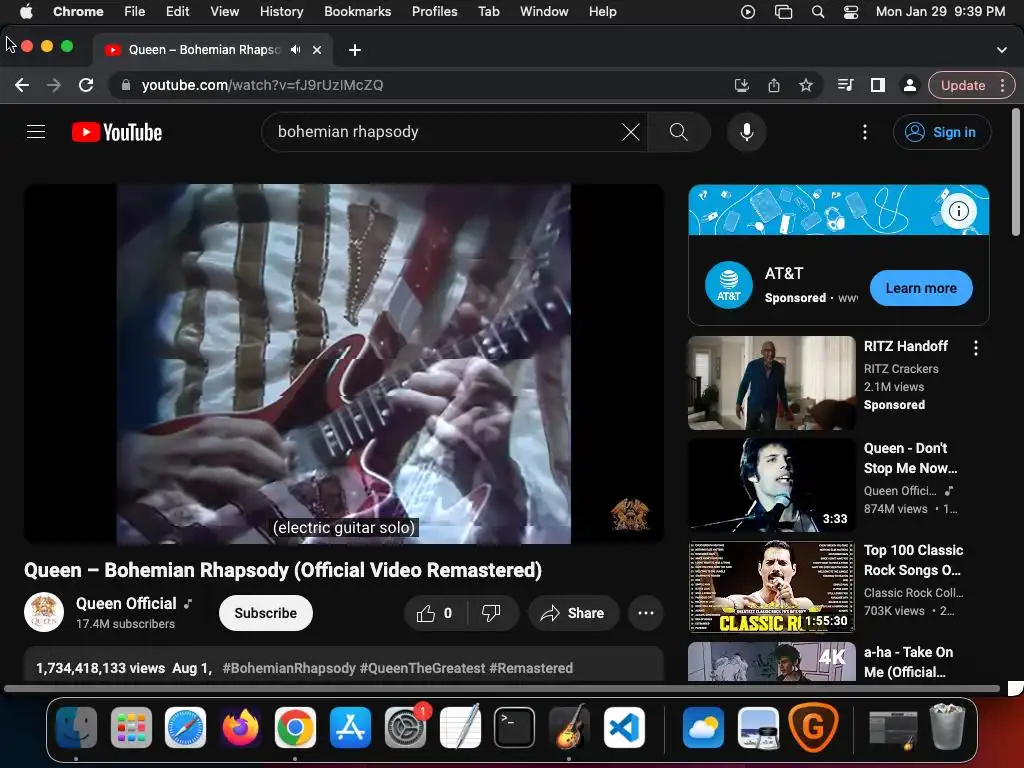Go back with browser back arrow
The height and width of the screenshot is (768, 1024).
[x=22, y=85]
